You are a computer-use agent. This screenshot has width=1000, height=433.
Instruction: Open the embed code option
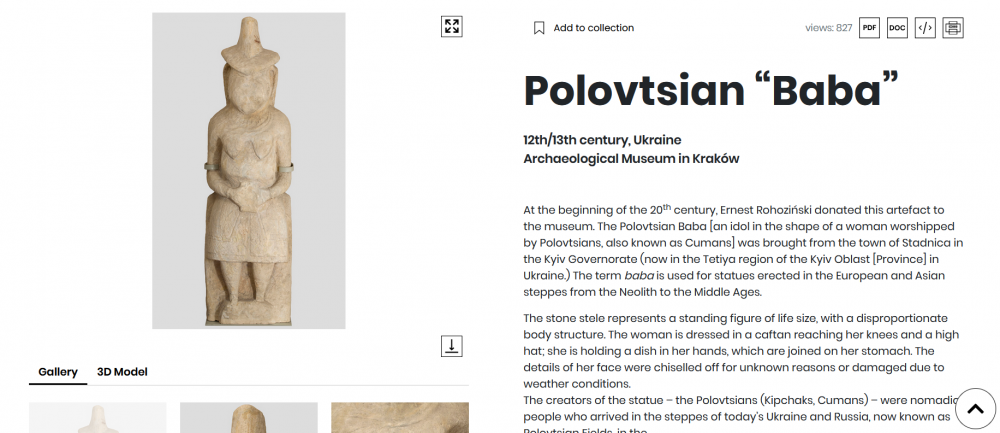925,28
